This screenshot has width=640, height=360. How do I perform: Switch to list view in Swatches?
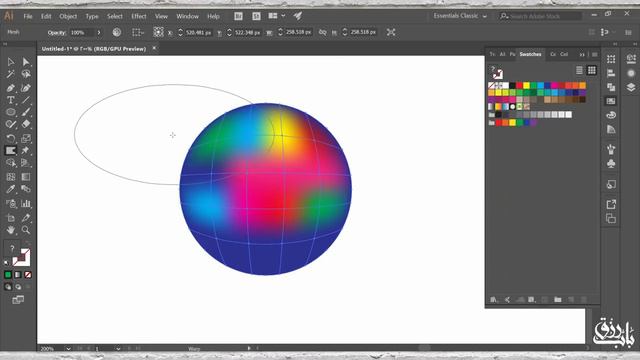[x=579, y=70]
